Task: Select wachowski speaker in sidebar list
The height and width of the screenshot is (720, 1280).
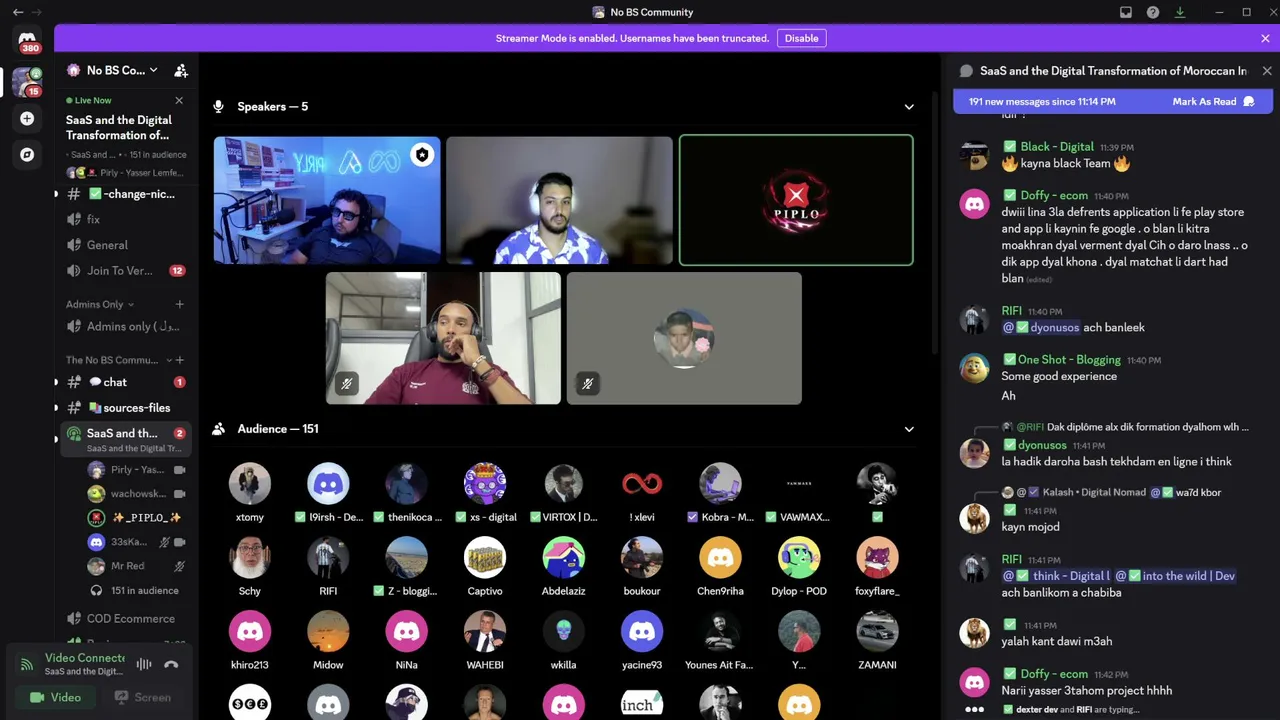Action: click(x=137, y=494)
